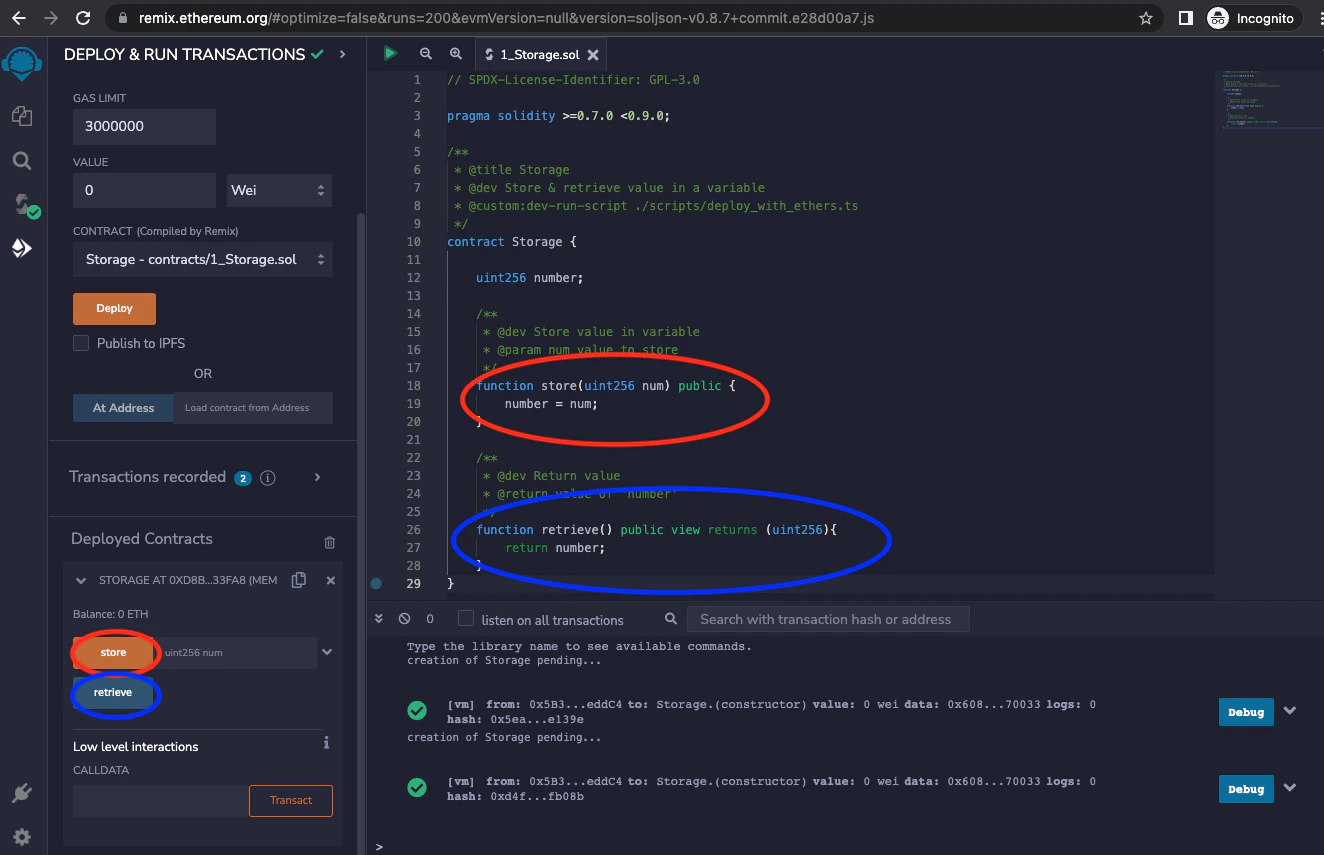Click the At Address button

123,408
